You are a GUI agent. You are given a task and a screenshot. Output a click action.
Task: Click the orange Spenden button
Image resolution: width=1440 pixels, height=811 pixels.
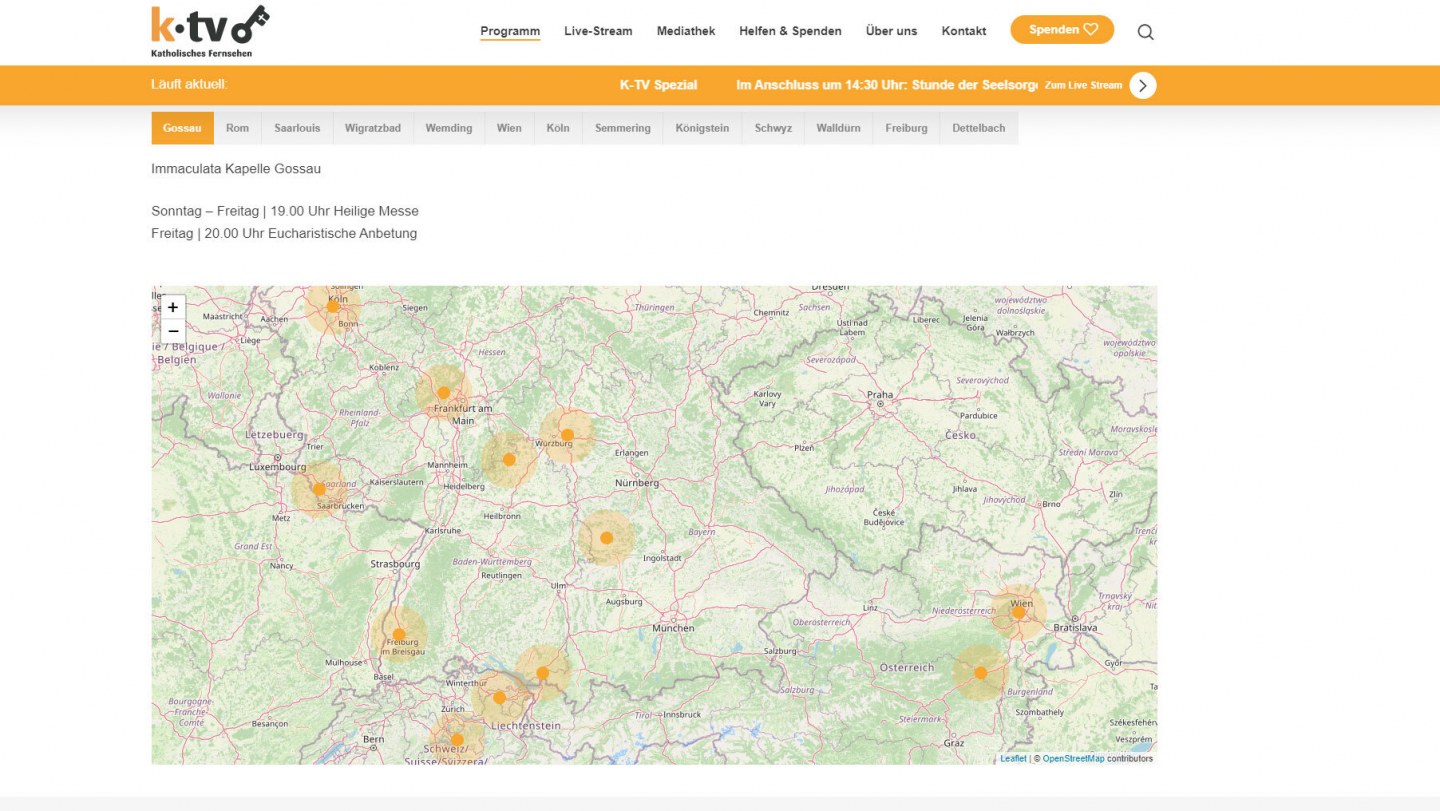click(1062, 29)
